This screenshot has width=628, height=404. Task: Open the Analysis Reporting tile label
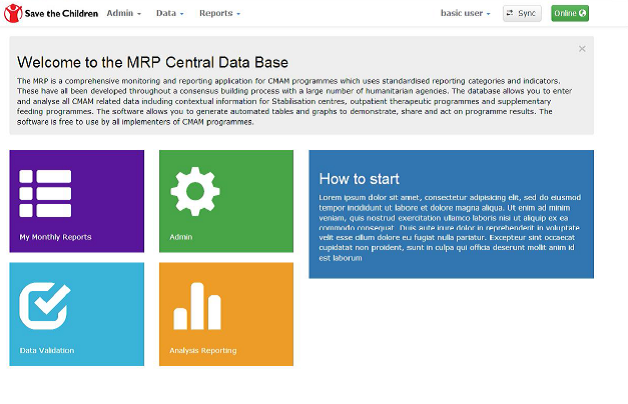(x=203, y=350)
